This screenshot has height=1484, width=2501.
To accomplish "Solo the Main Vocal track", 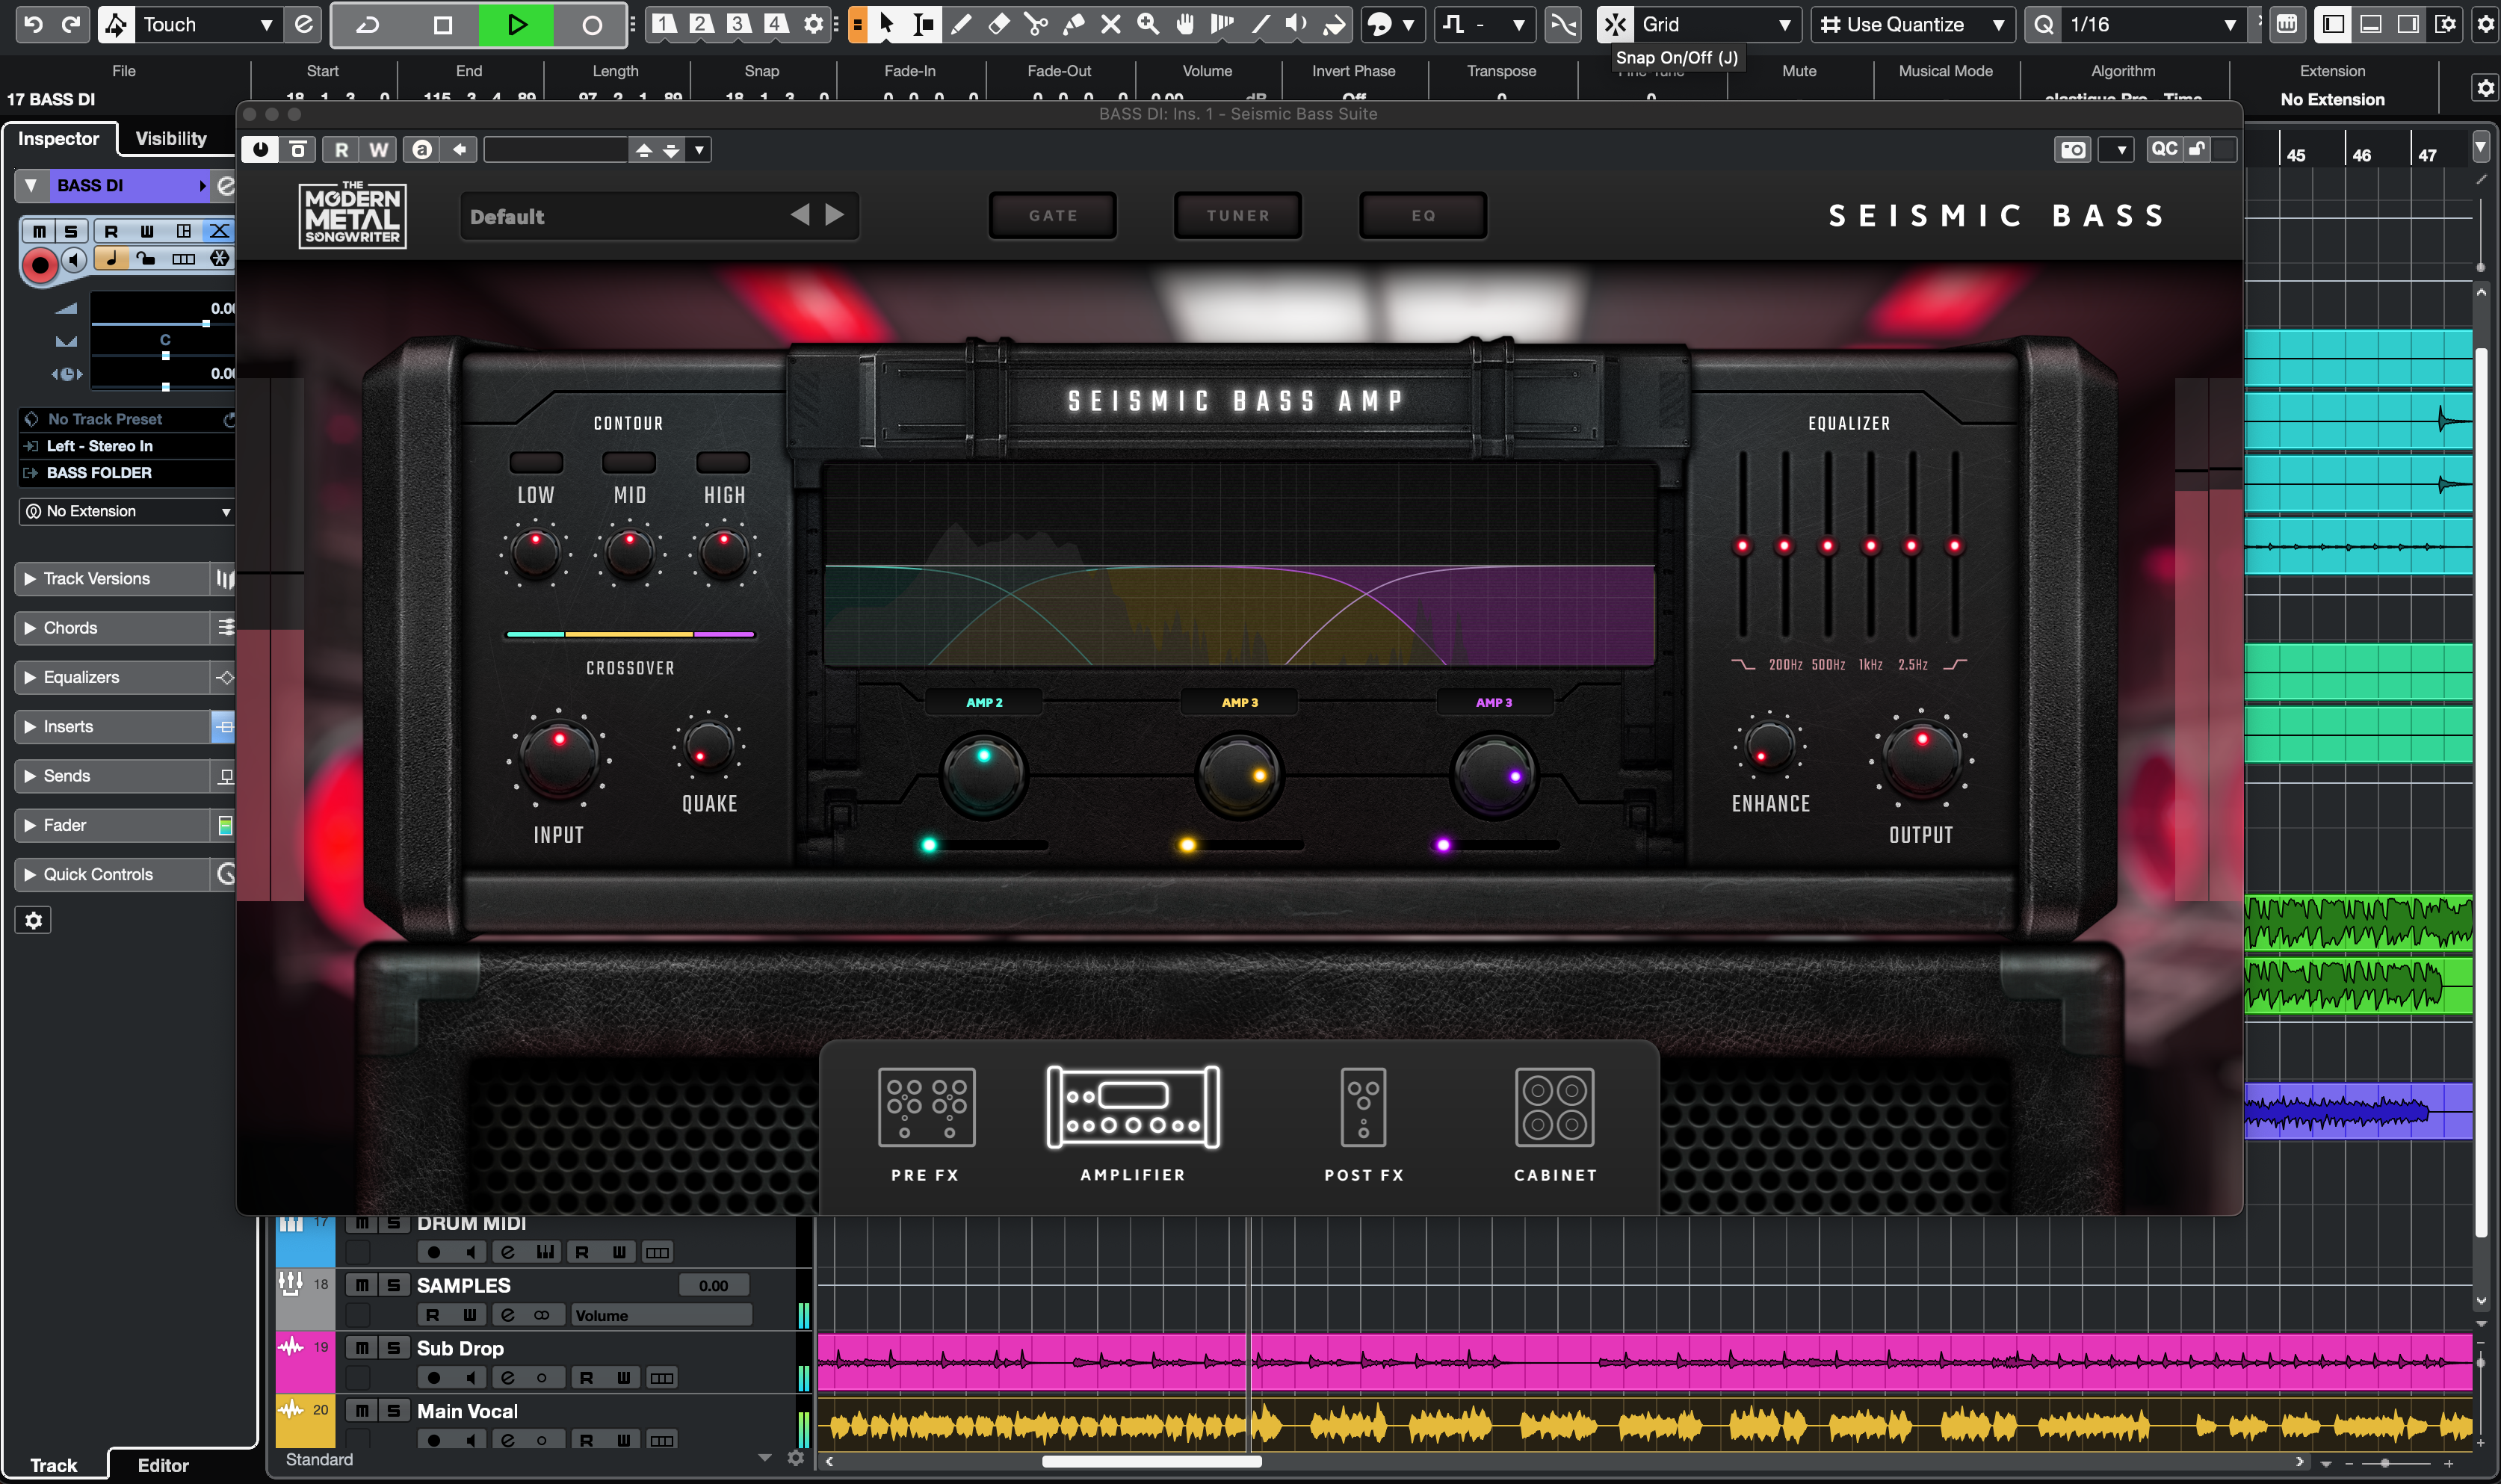I will click(x=393, y=1411).
